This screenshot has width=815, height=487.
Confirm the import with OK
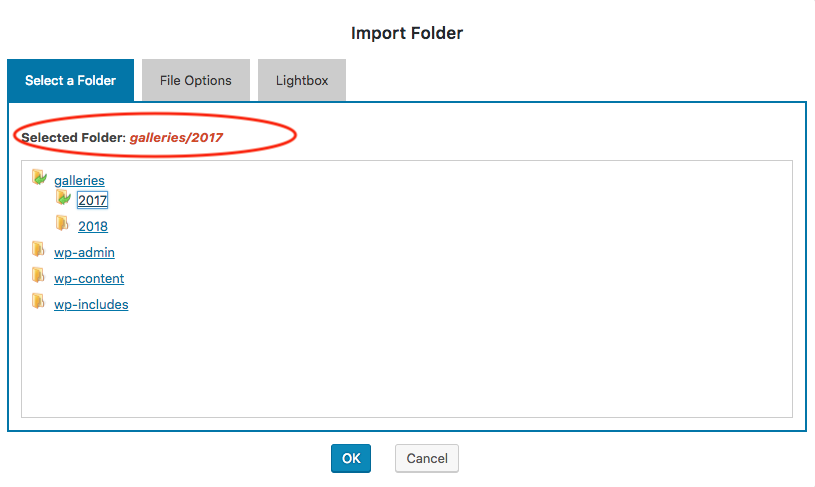[351, 459]
